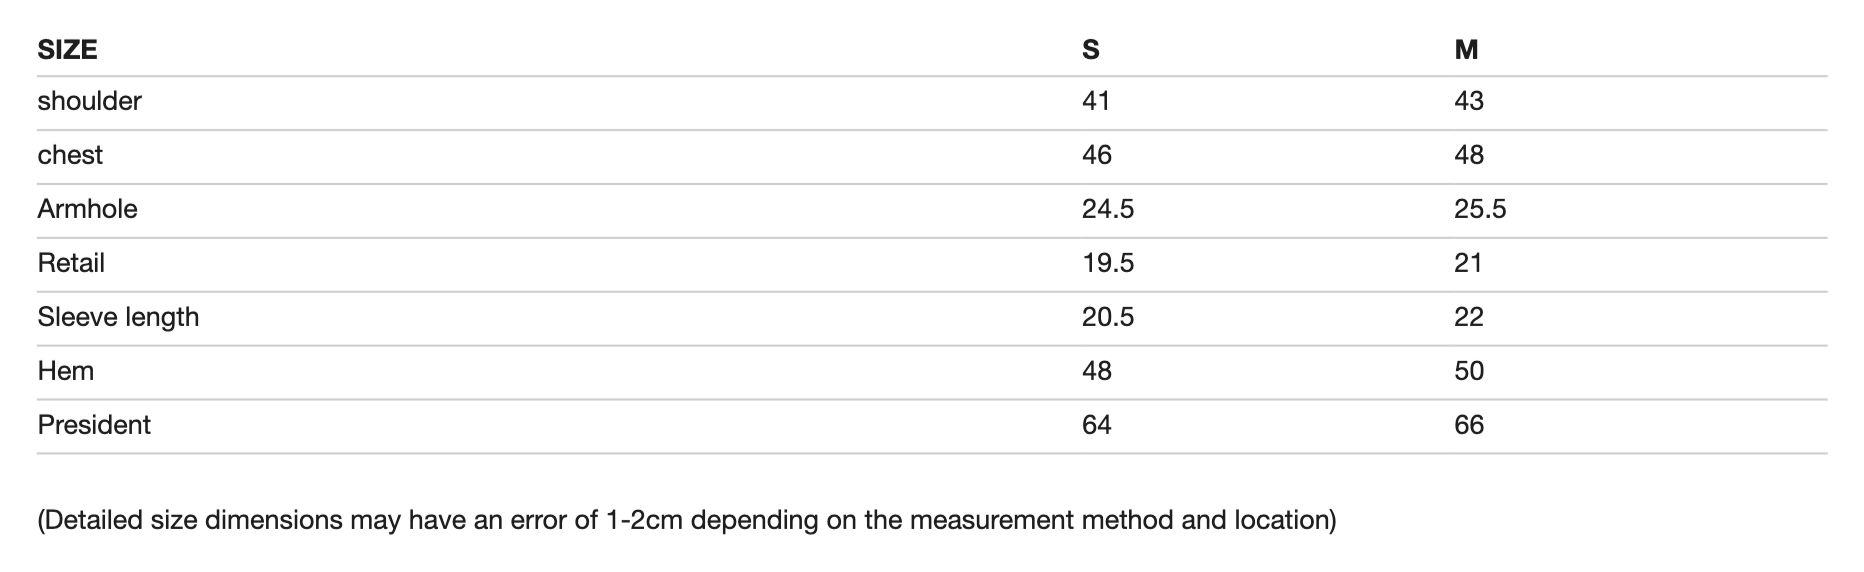Select Armhole value 25.5 for size M
The height and width of the screenshot is (572, 1864).
[x=1479, y=209]
